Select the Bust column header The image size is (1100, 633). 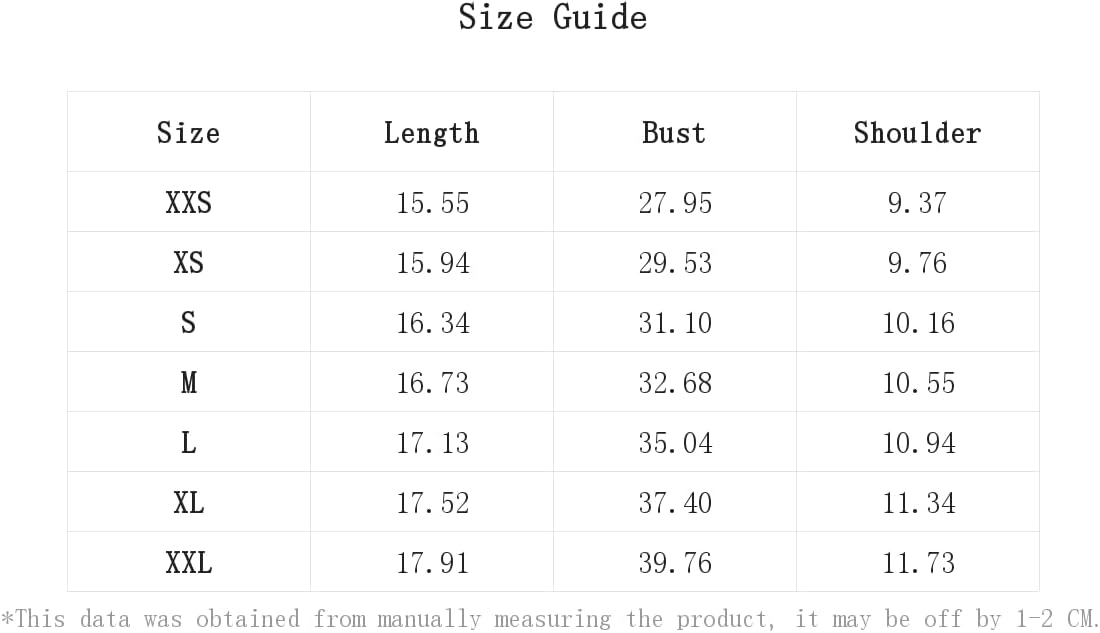[x=673, y=133]
